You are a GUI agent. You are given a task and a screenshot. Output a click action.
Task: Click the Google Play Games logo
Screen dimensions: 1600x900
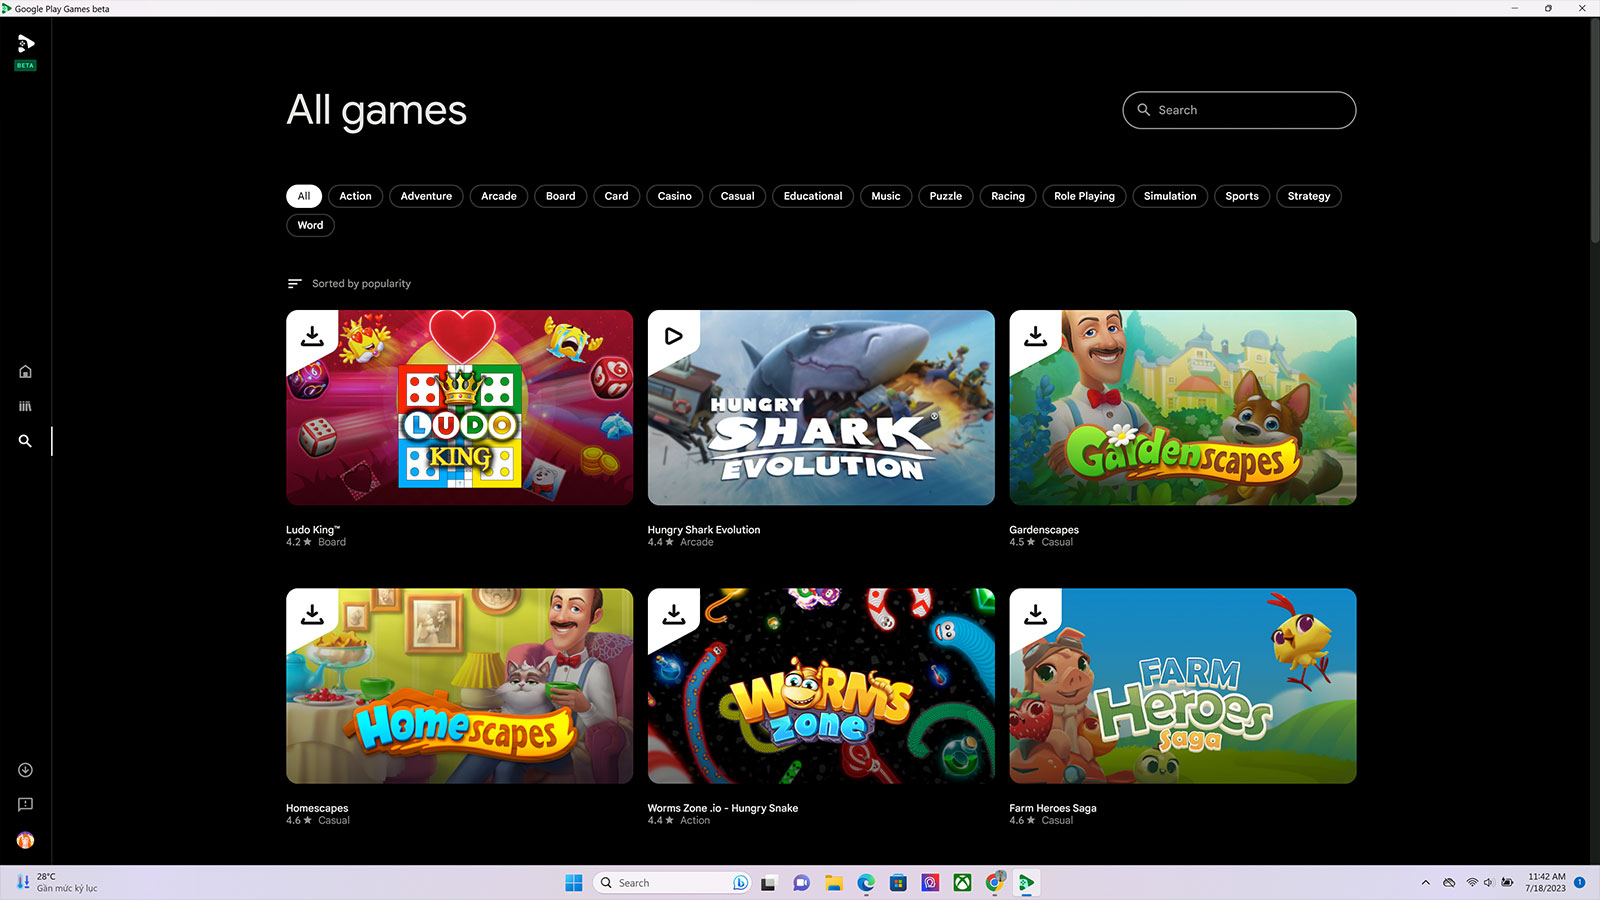pyautogui.click(x=25, y=43)
